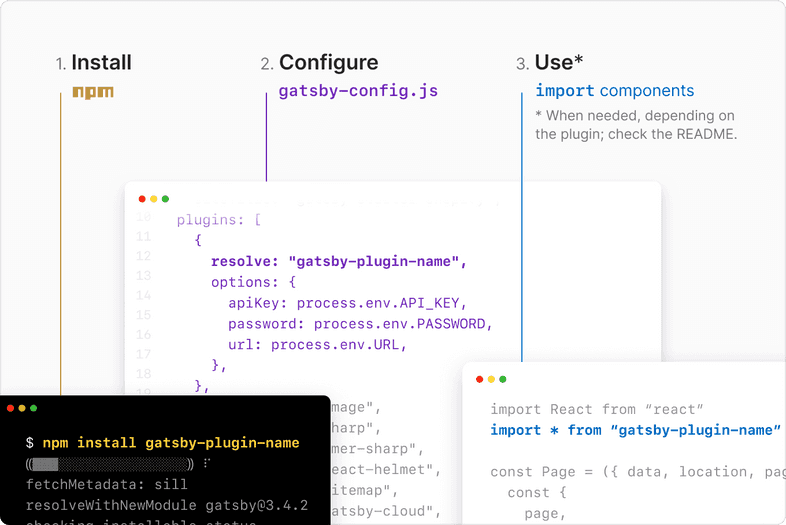The height and width of the screenshot is (525, 786).
Task: Minimize the terminal using its yellow dot
Action: pyautogui.click(x=22, y=408)
